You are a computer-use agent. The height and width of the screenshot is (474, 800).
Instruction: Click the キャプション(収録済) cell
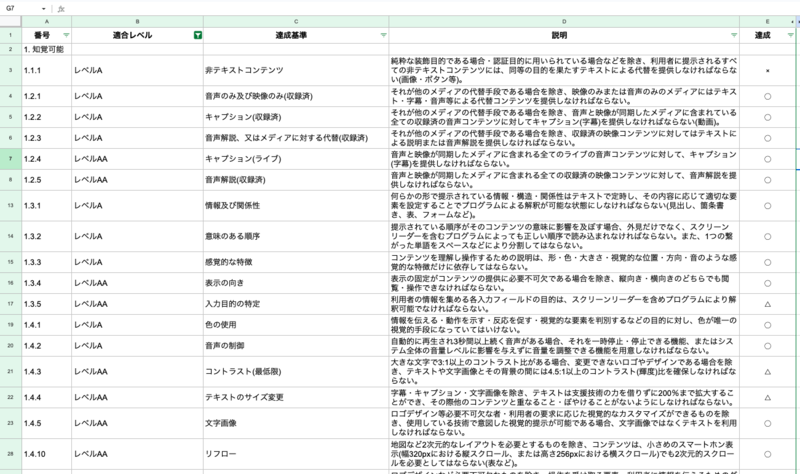(x=296, y=117)
